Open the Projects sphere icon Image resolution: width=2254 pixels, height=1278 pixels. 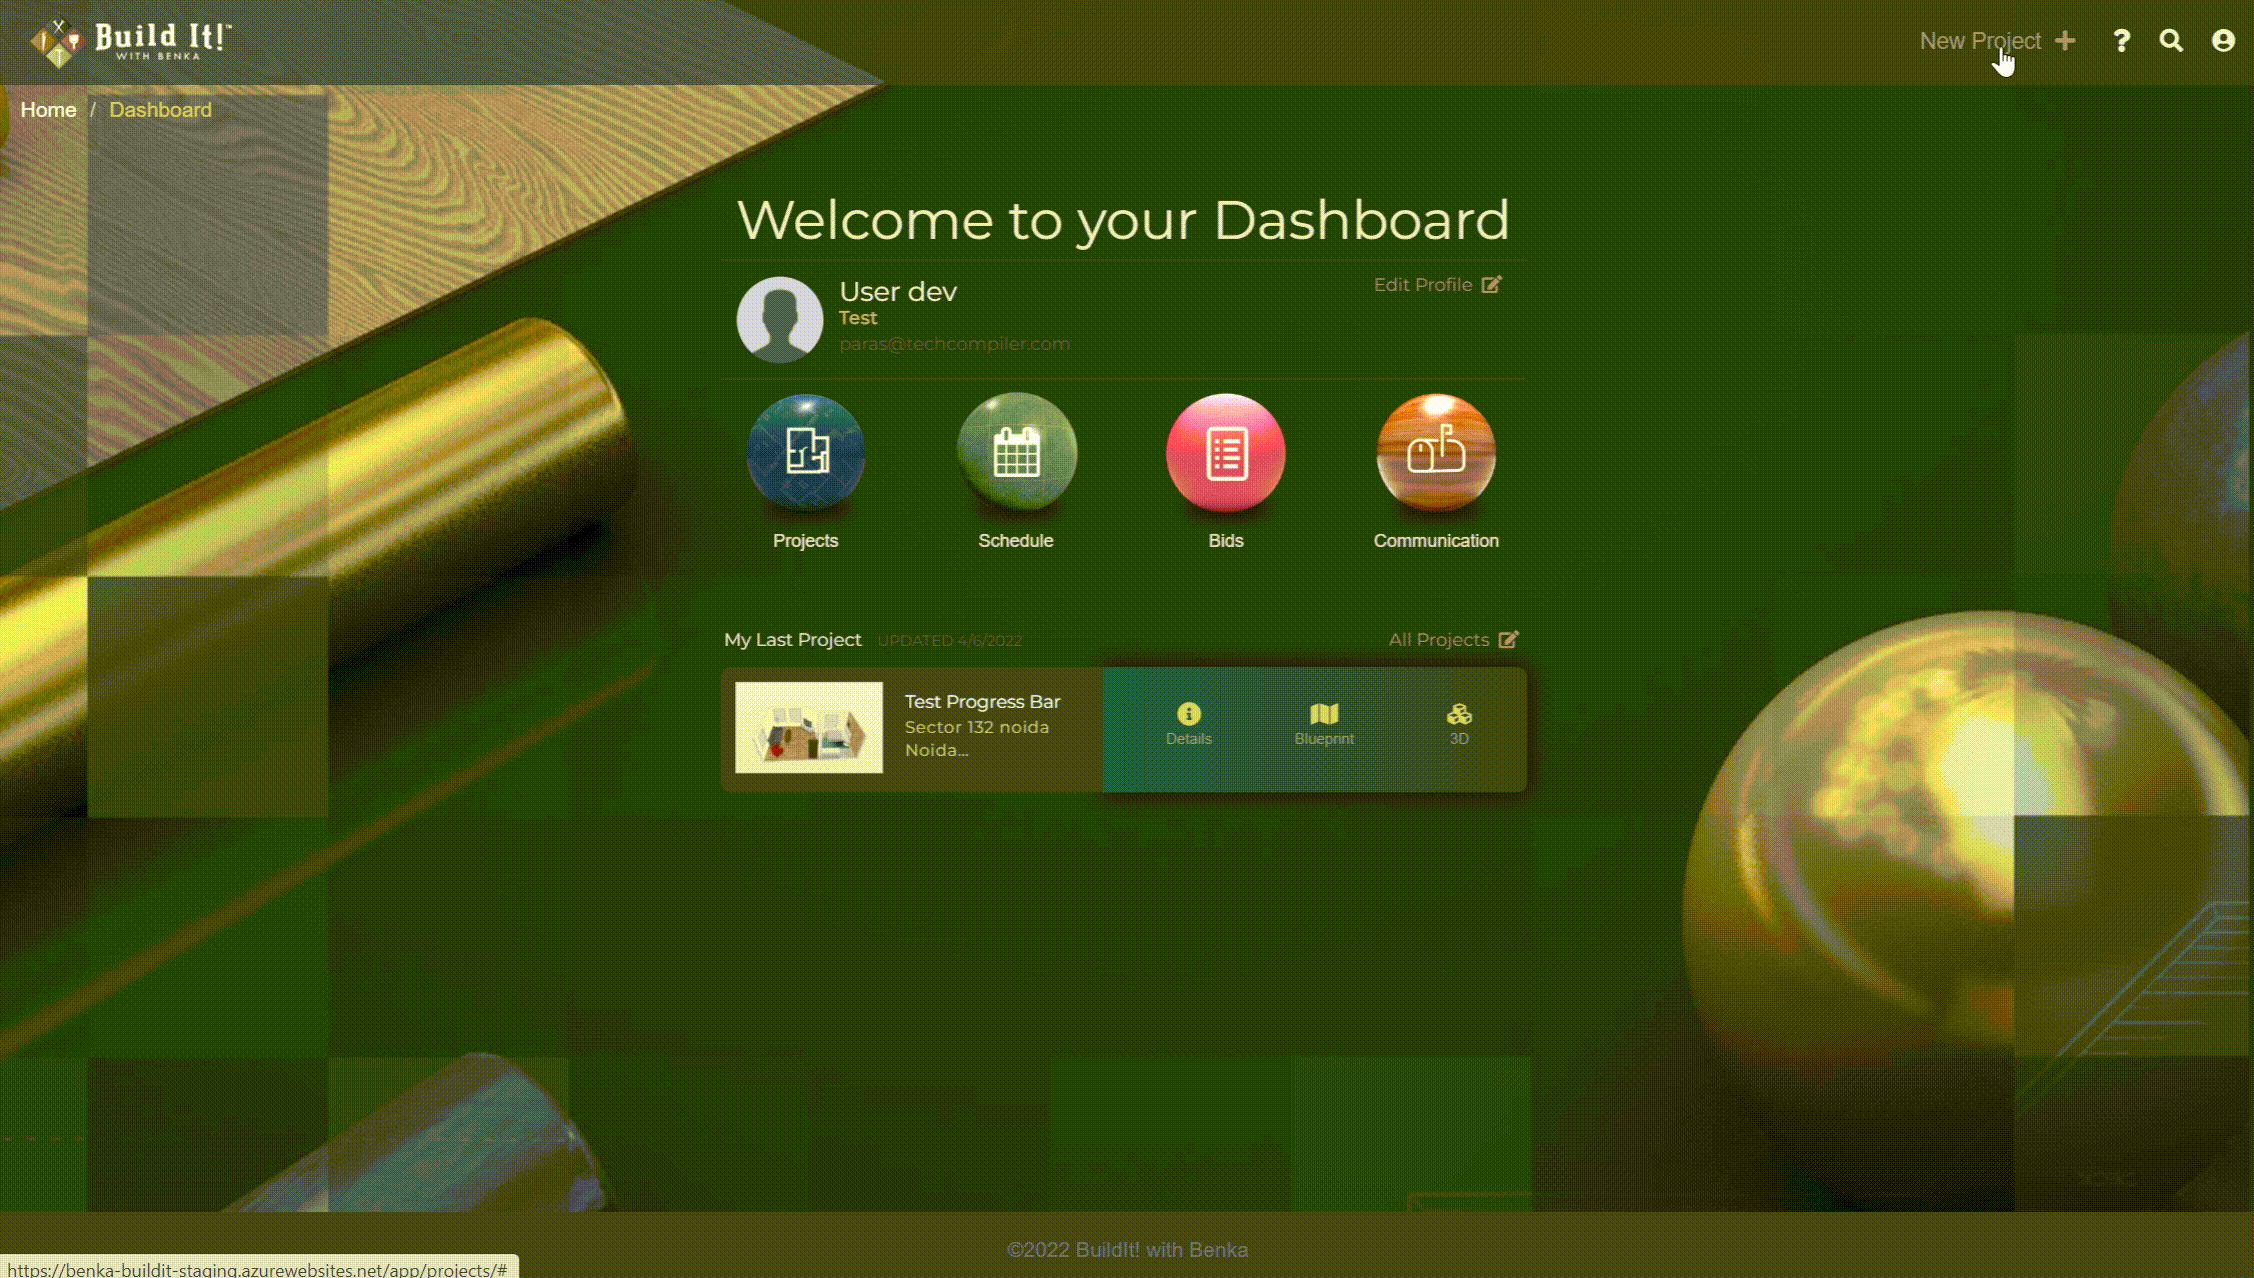(805, 452)
